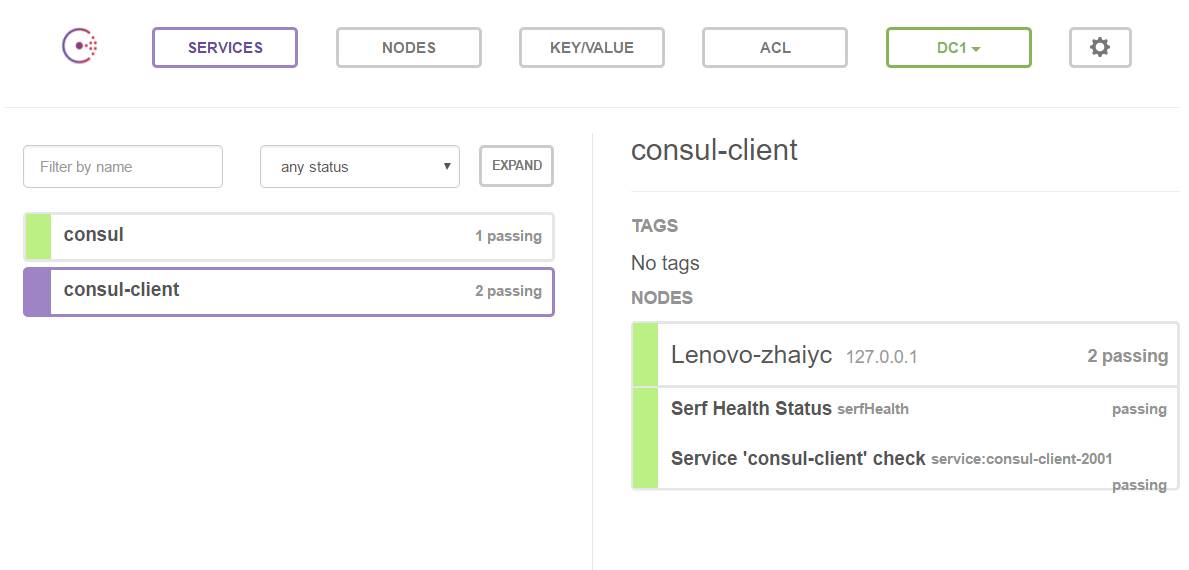Open the ACL tab
Viewport: 1189px width, 570px height.
774,47
